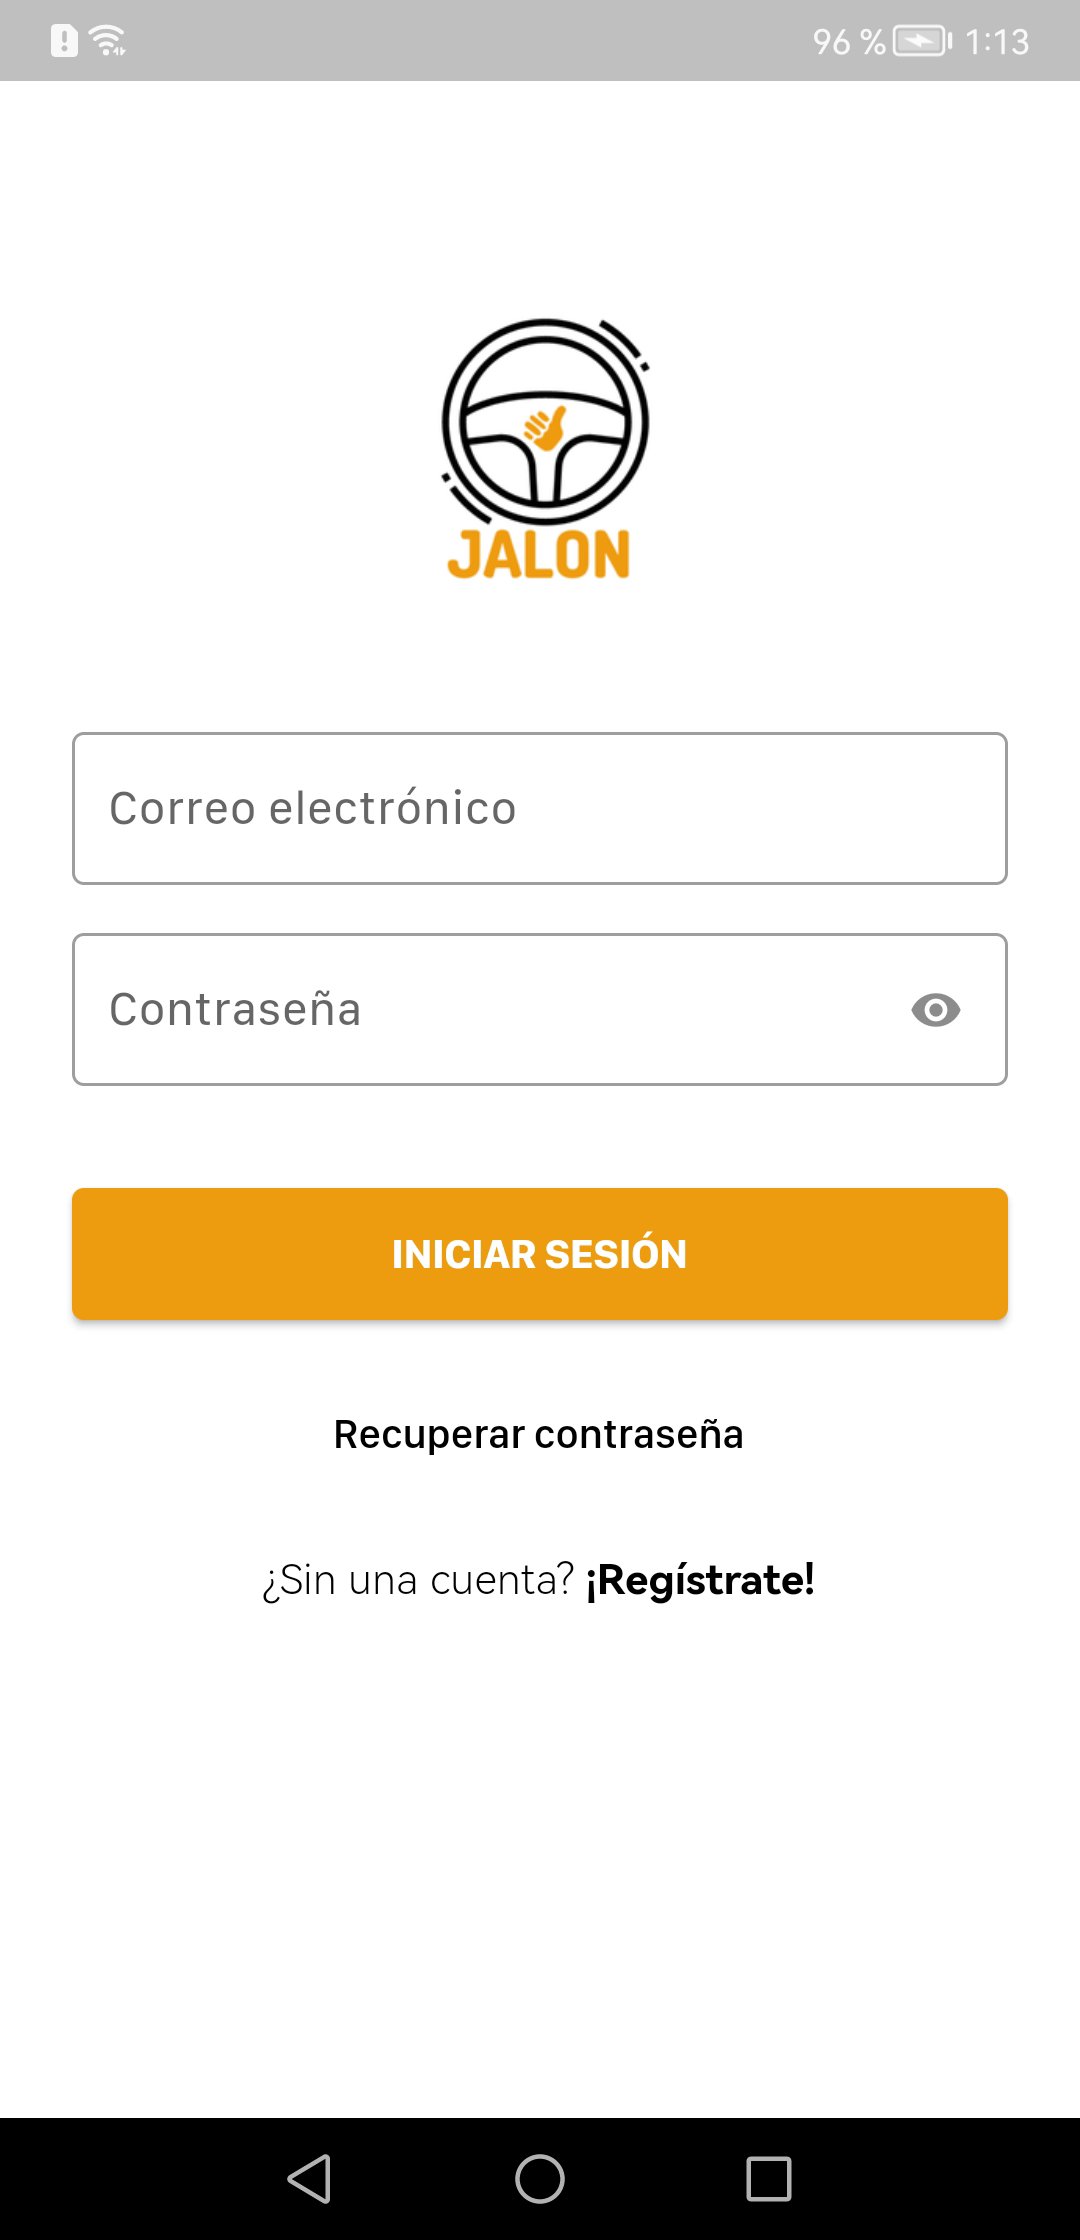Toggle password visibility with the eye icon

pyautogui.click(x=936, y=1010)
